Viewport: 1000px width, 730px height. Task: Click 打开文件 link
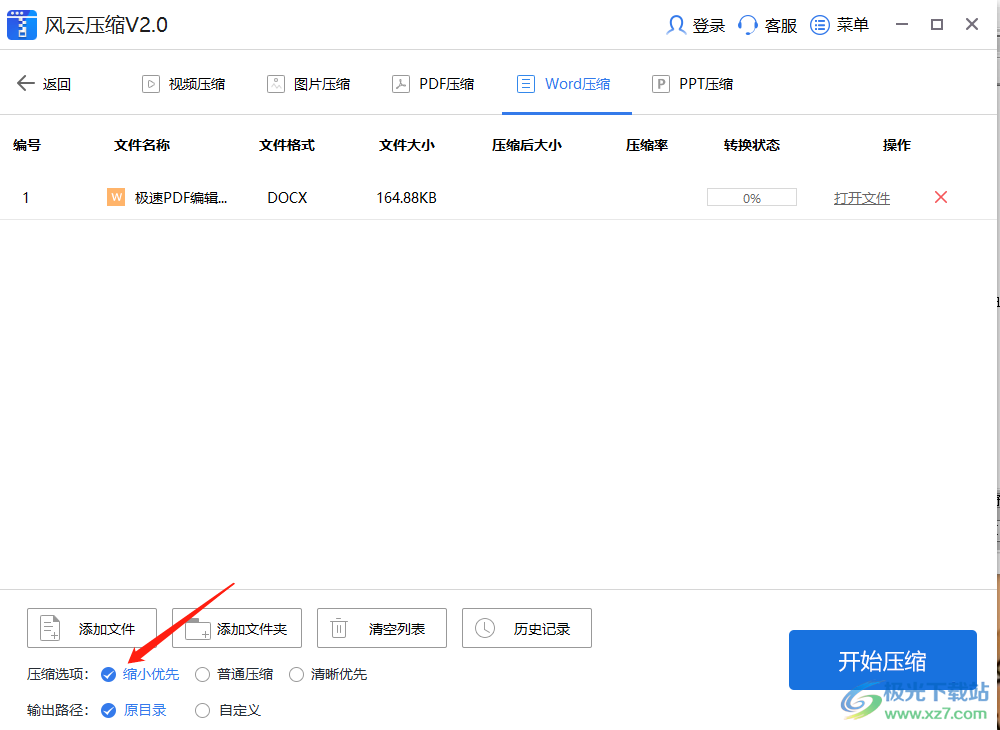point(862,198)
